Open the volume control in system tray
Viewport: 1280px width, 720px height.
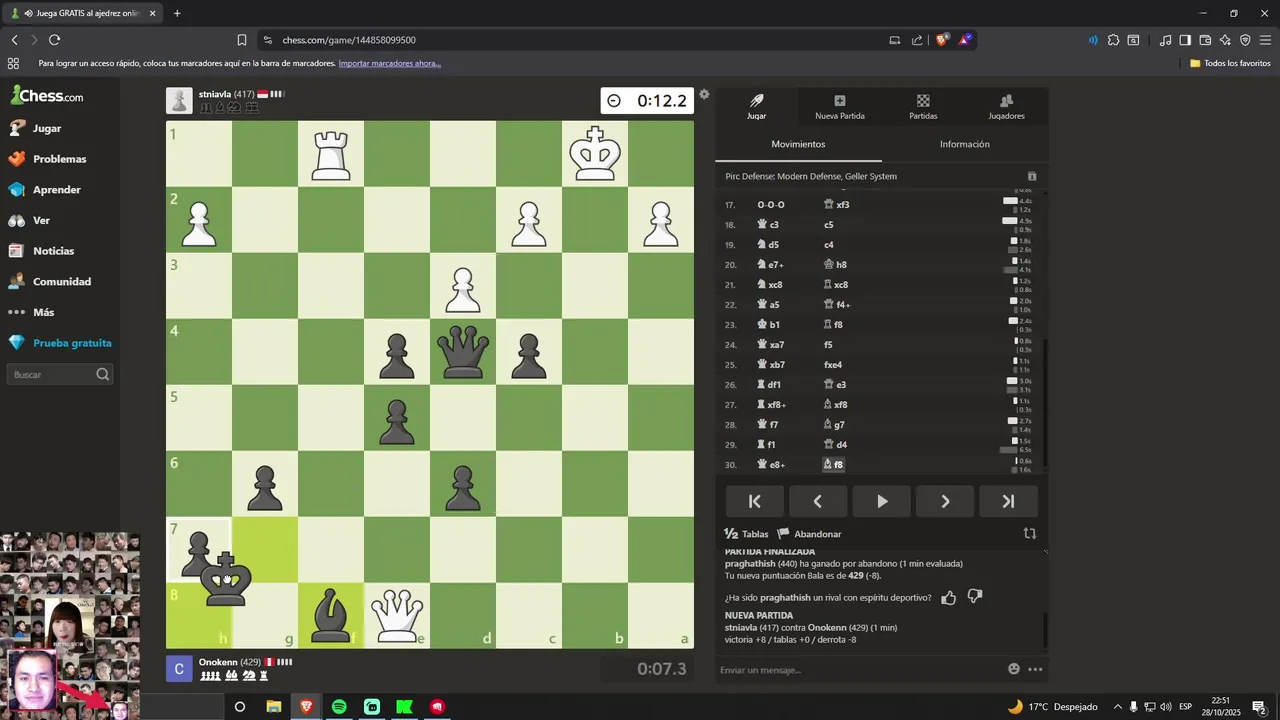(x=1166, y=707)
